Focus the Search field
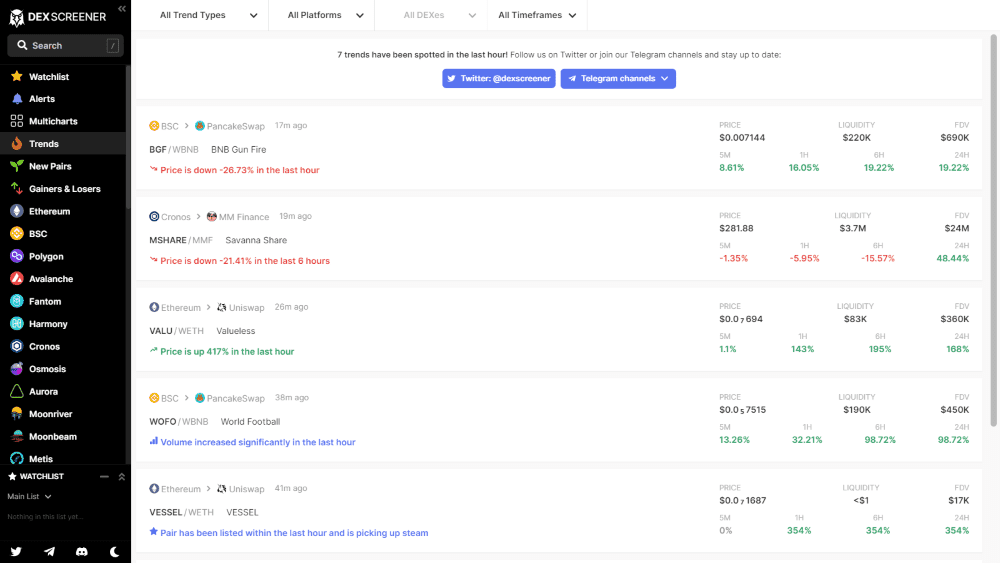The height and width of the screenshot is (563, 1000). click(65, 45)
